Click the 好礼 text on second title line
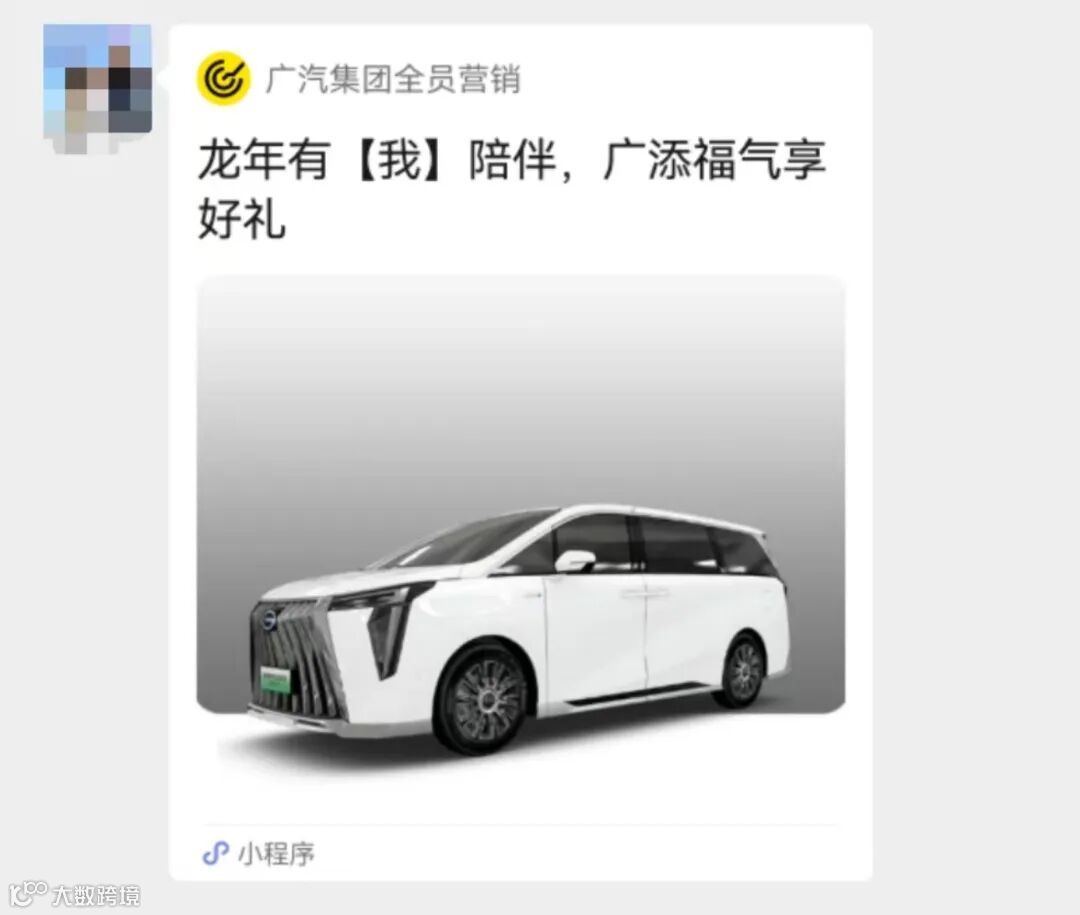 tap(242, 219)
